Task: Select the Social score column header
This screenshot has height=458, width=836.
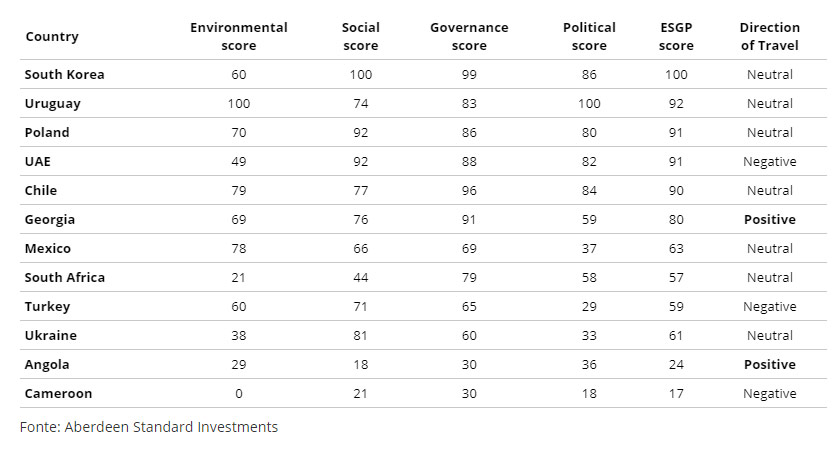Action: [360, 37]
